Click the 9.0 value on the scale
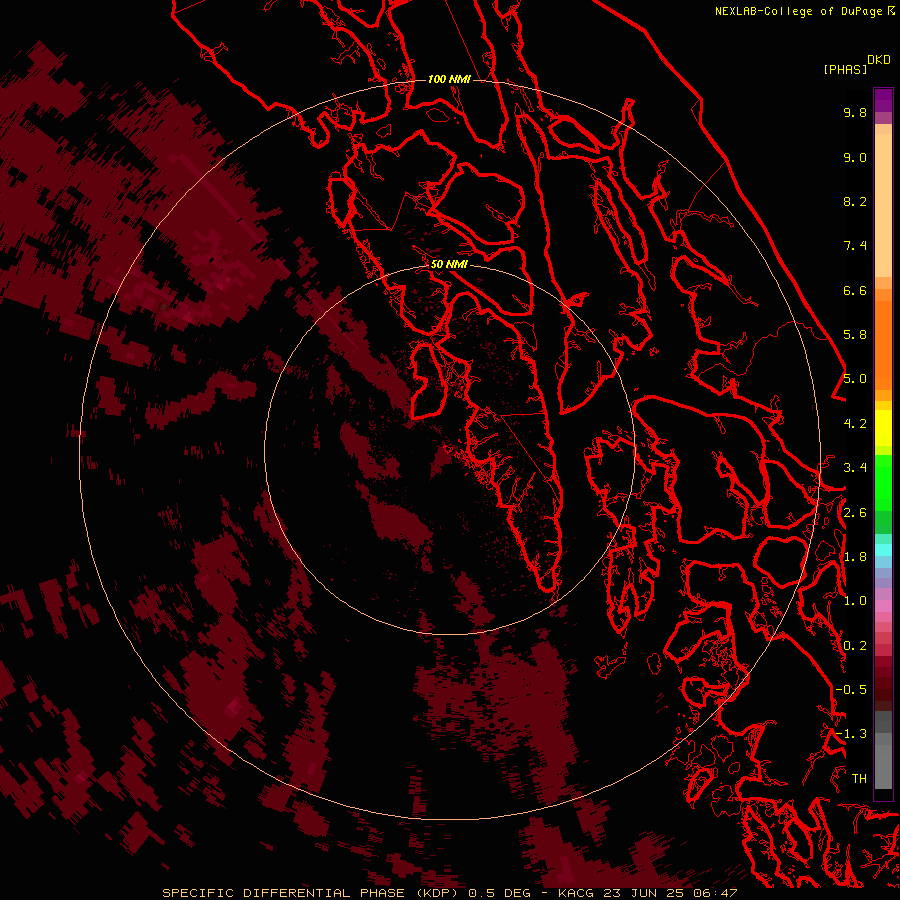This screenshot has height=900, width=900. pyautogui.click(x=855, y=157)
